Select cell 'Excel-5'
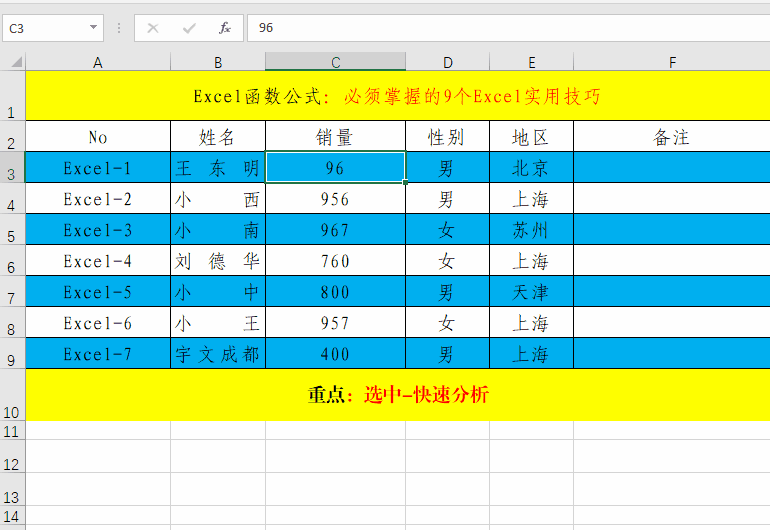This screenshot has width=770, height=530. coord(98,291)
